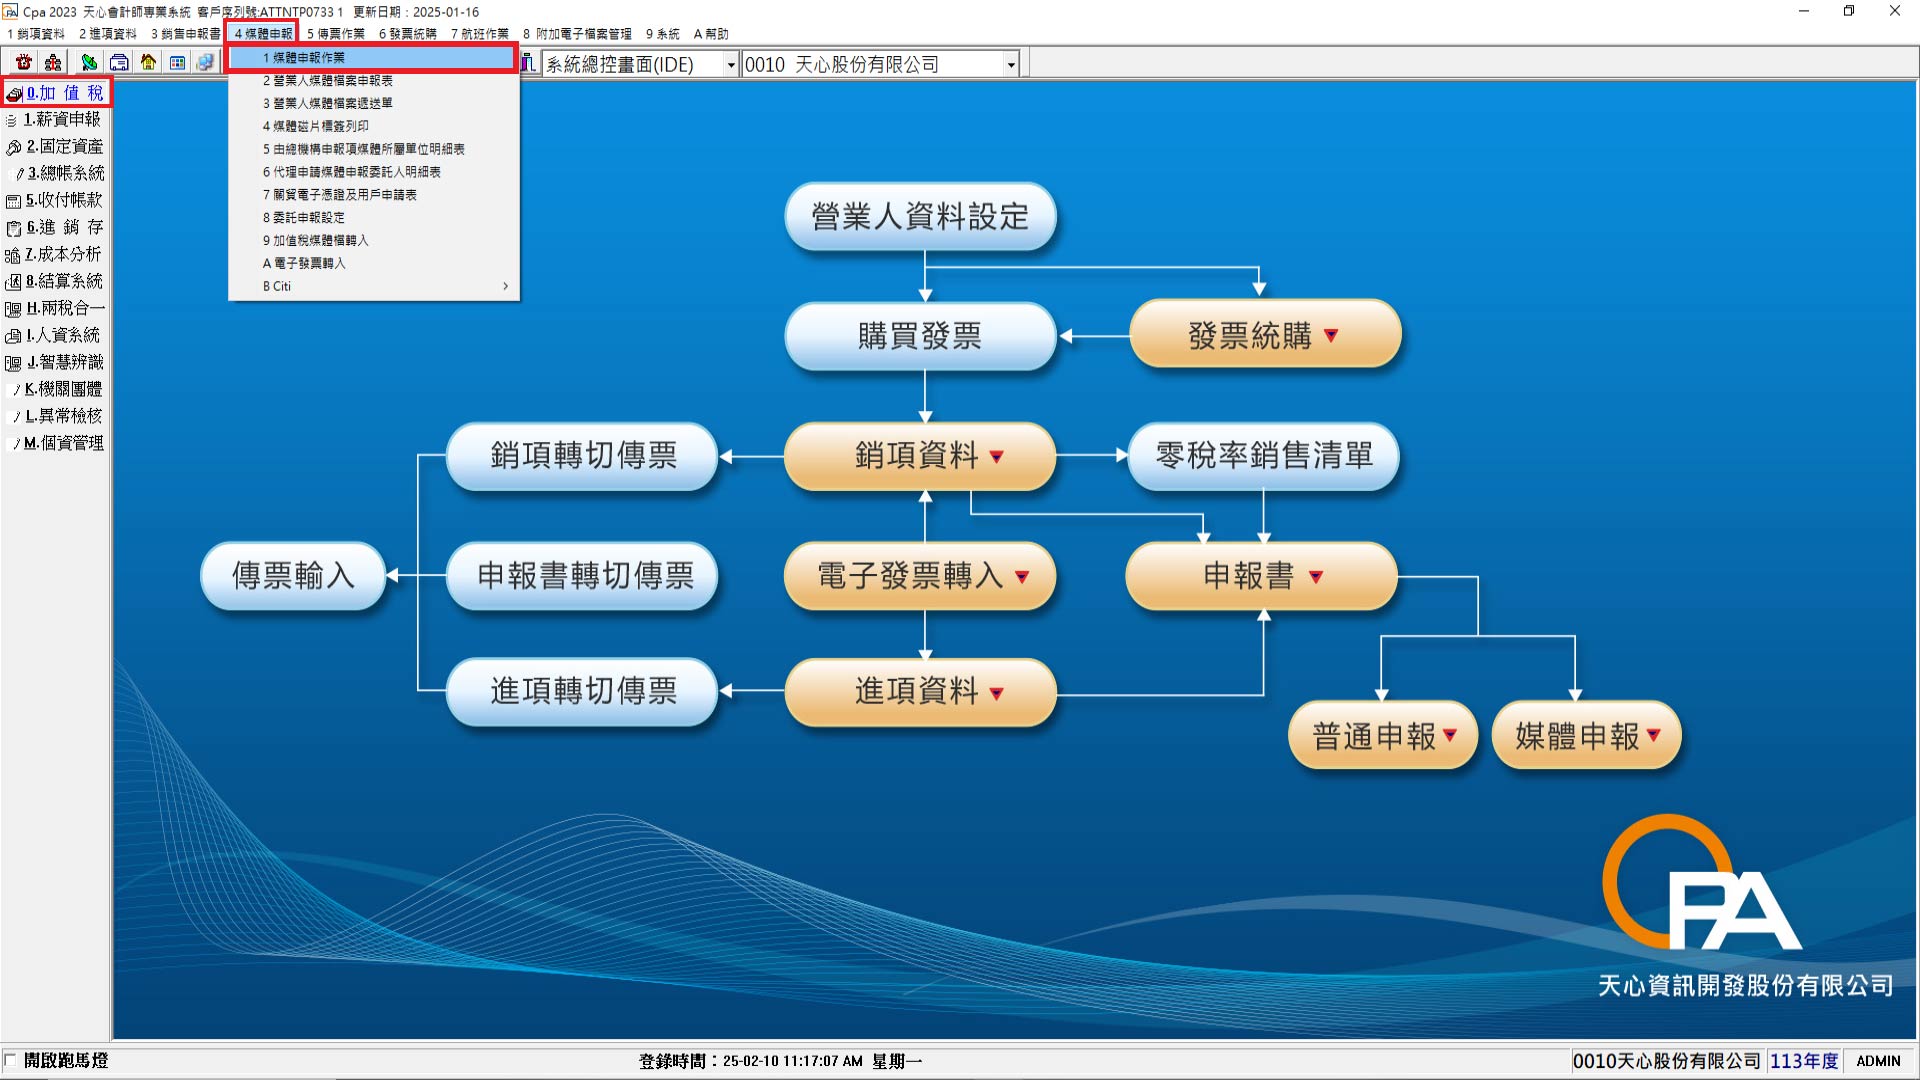Image resolution: width=1920 pixels, height=1080 pixels.
Task: Expand the B Citi submenu arrow
Action: tap(505, 286)
